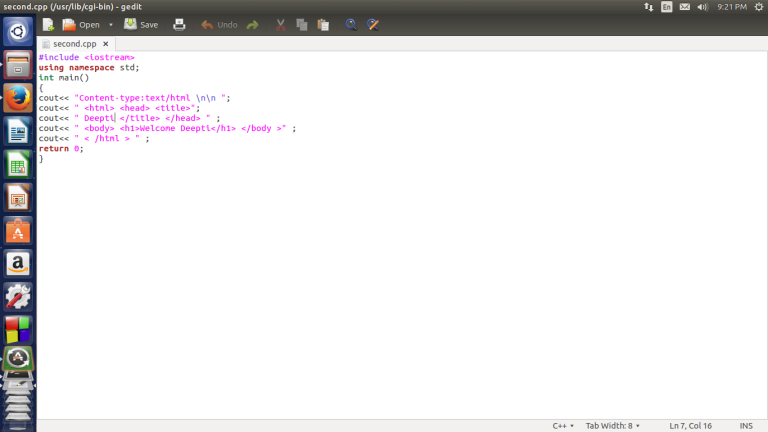Open System Settings from launcher
Viewport: 768px width, 432px height.
click(18, 297)
